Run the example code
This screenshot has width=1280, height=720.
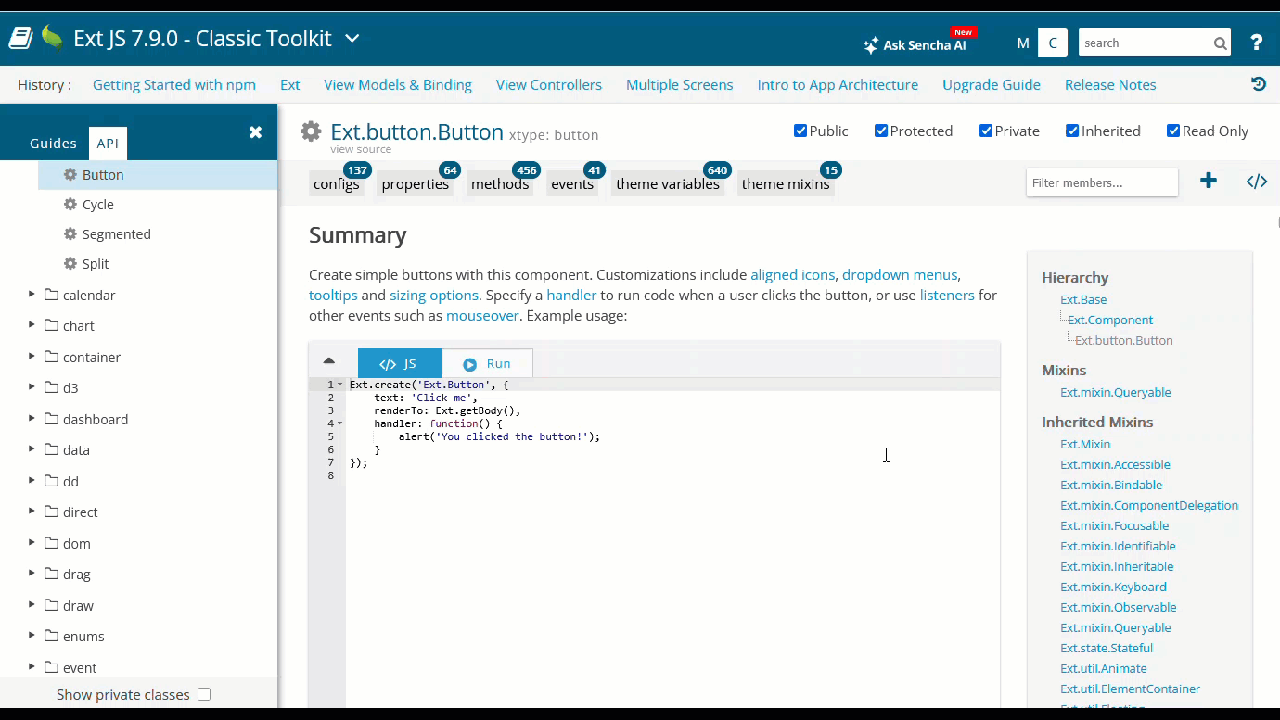487,364
